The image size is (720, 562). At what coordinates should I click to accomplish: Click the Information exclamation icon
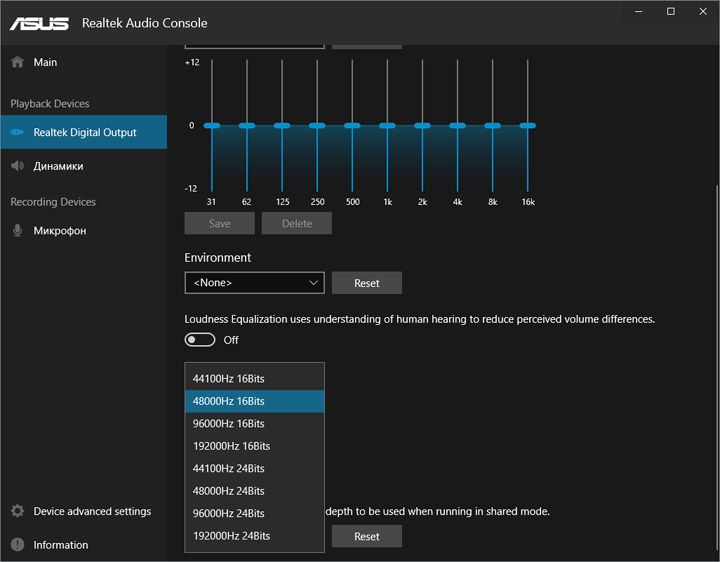[x=17, y=545]
